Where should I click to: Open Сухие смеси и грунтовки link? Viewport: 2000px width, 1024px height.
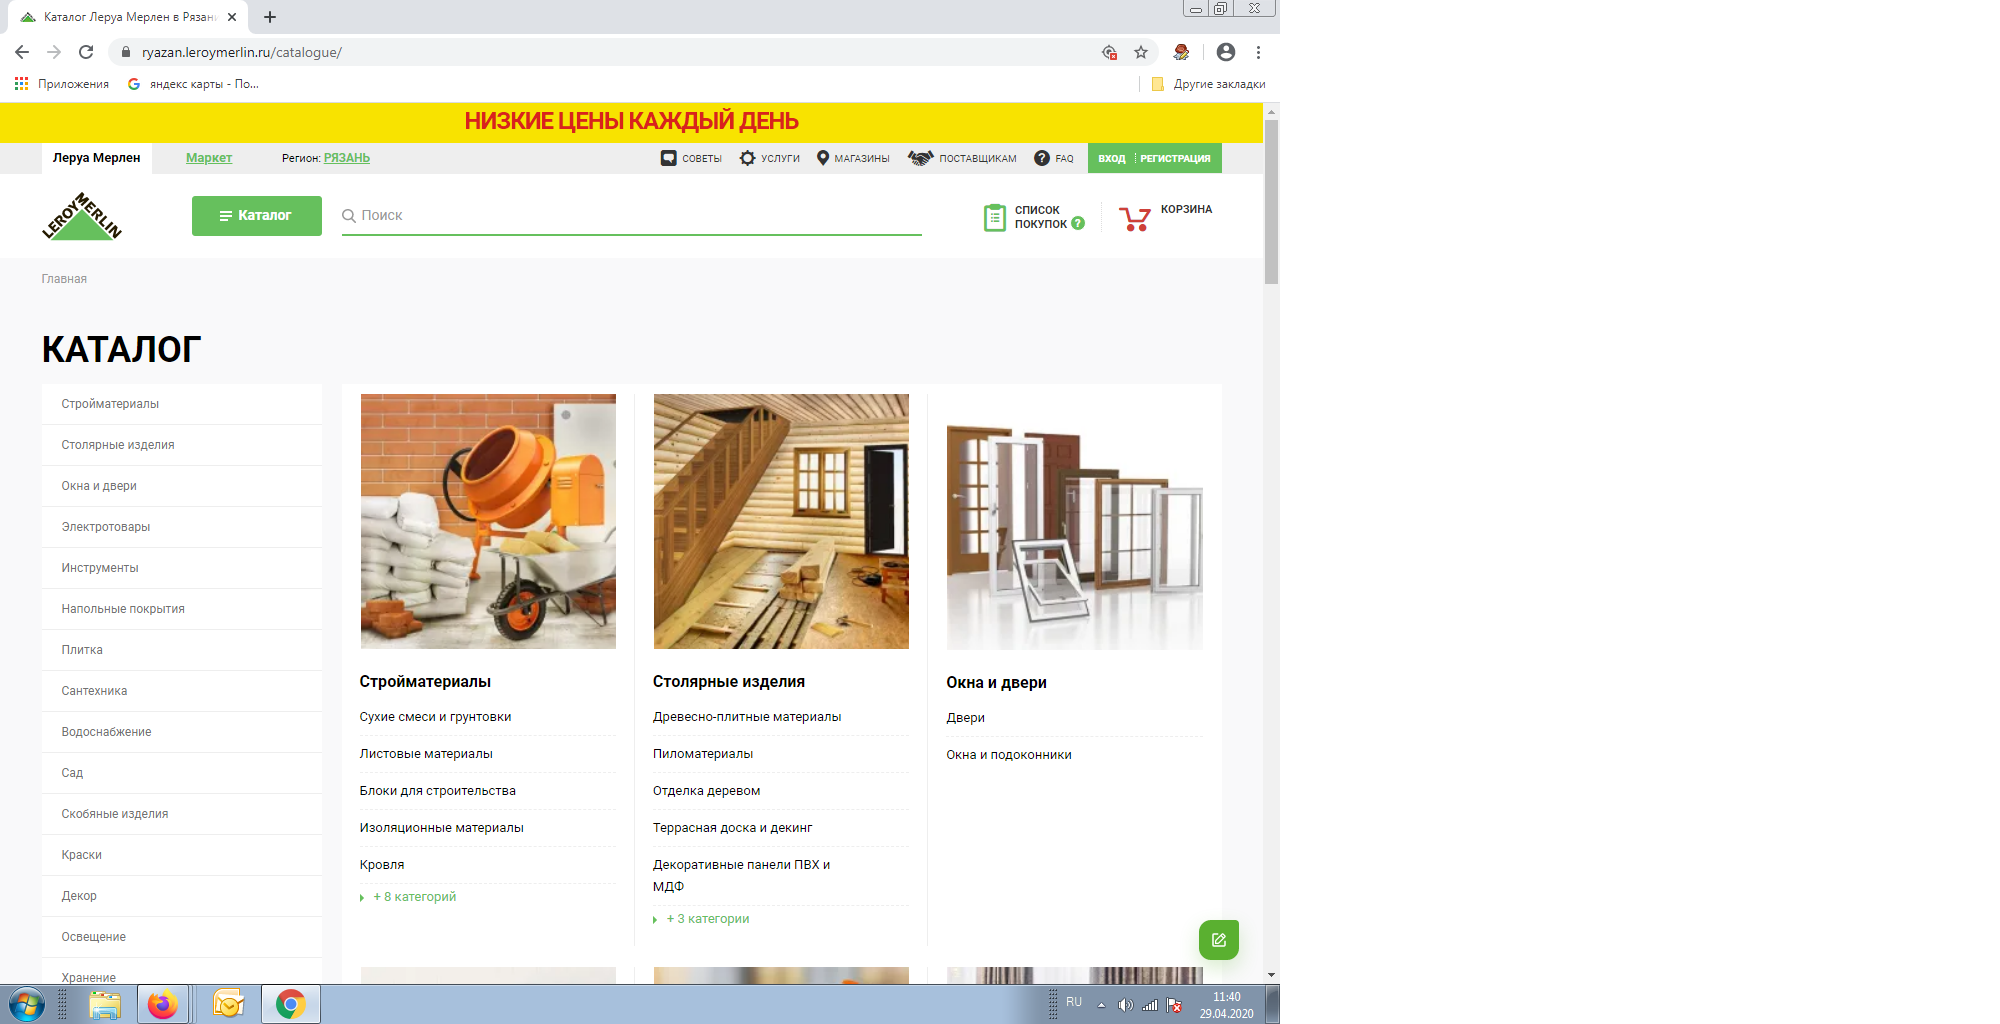435,717
